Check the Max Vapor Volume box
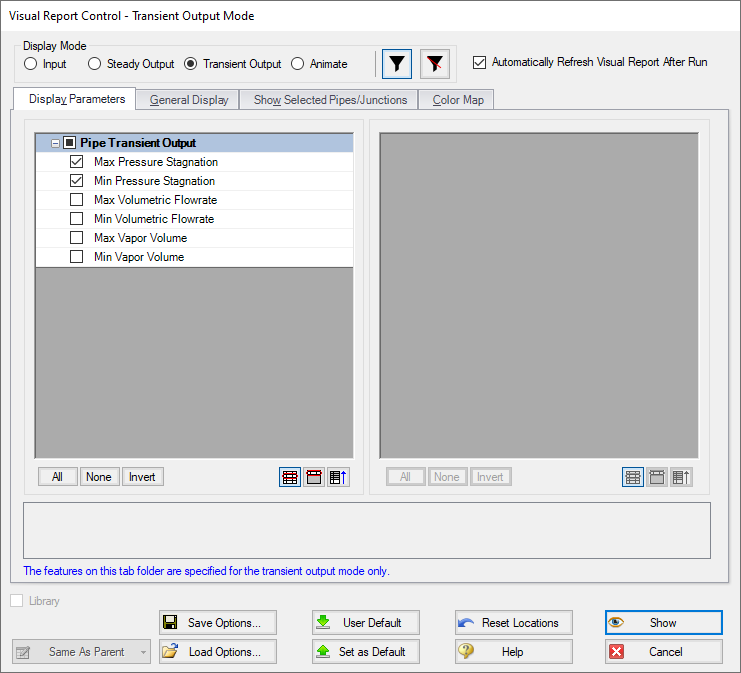Image resolution: width=741 pixels, height=673 pixels. pos(77,237)
